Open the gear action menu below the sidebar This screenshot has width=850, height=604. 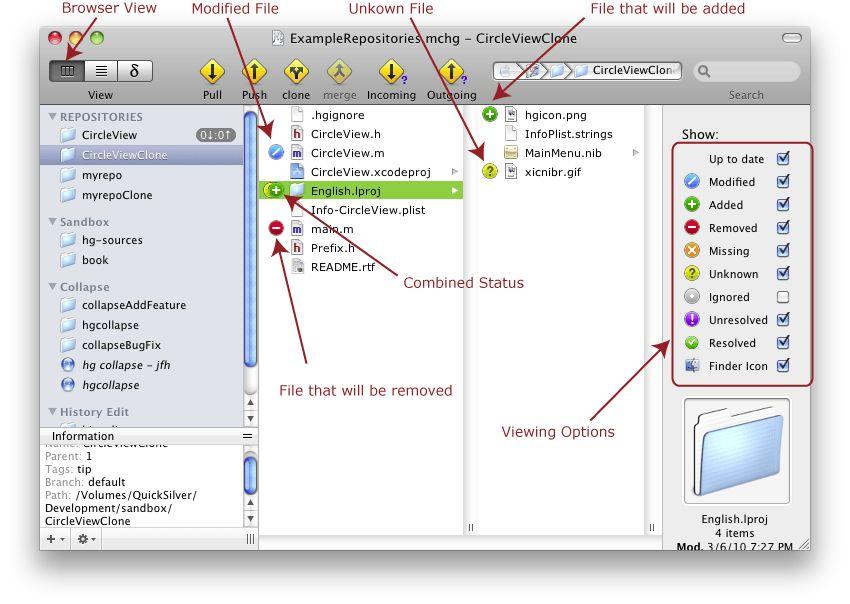tap(86, 539)
